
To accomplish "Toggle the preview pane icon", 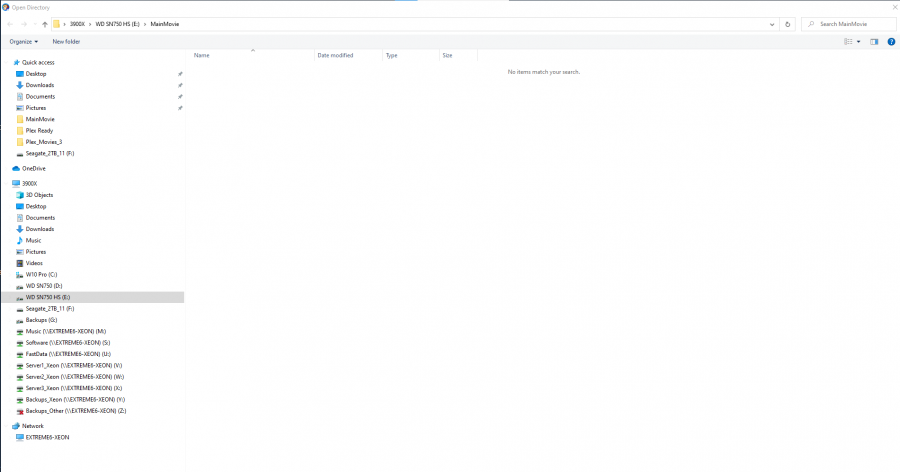I will pos(874,41).
